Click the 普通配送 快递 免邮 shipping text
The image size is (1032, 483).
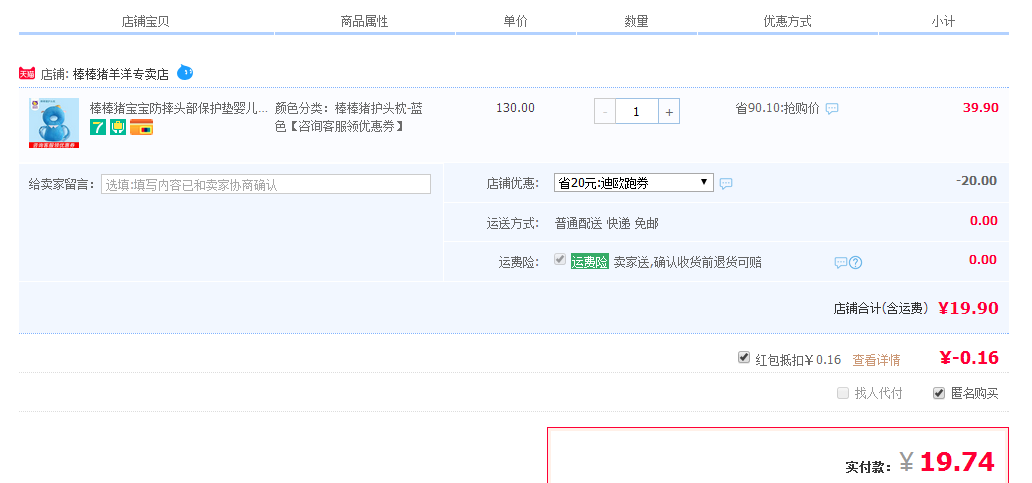(x=606, y=224)
